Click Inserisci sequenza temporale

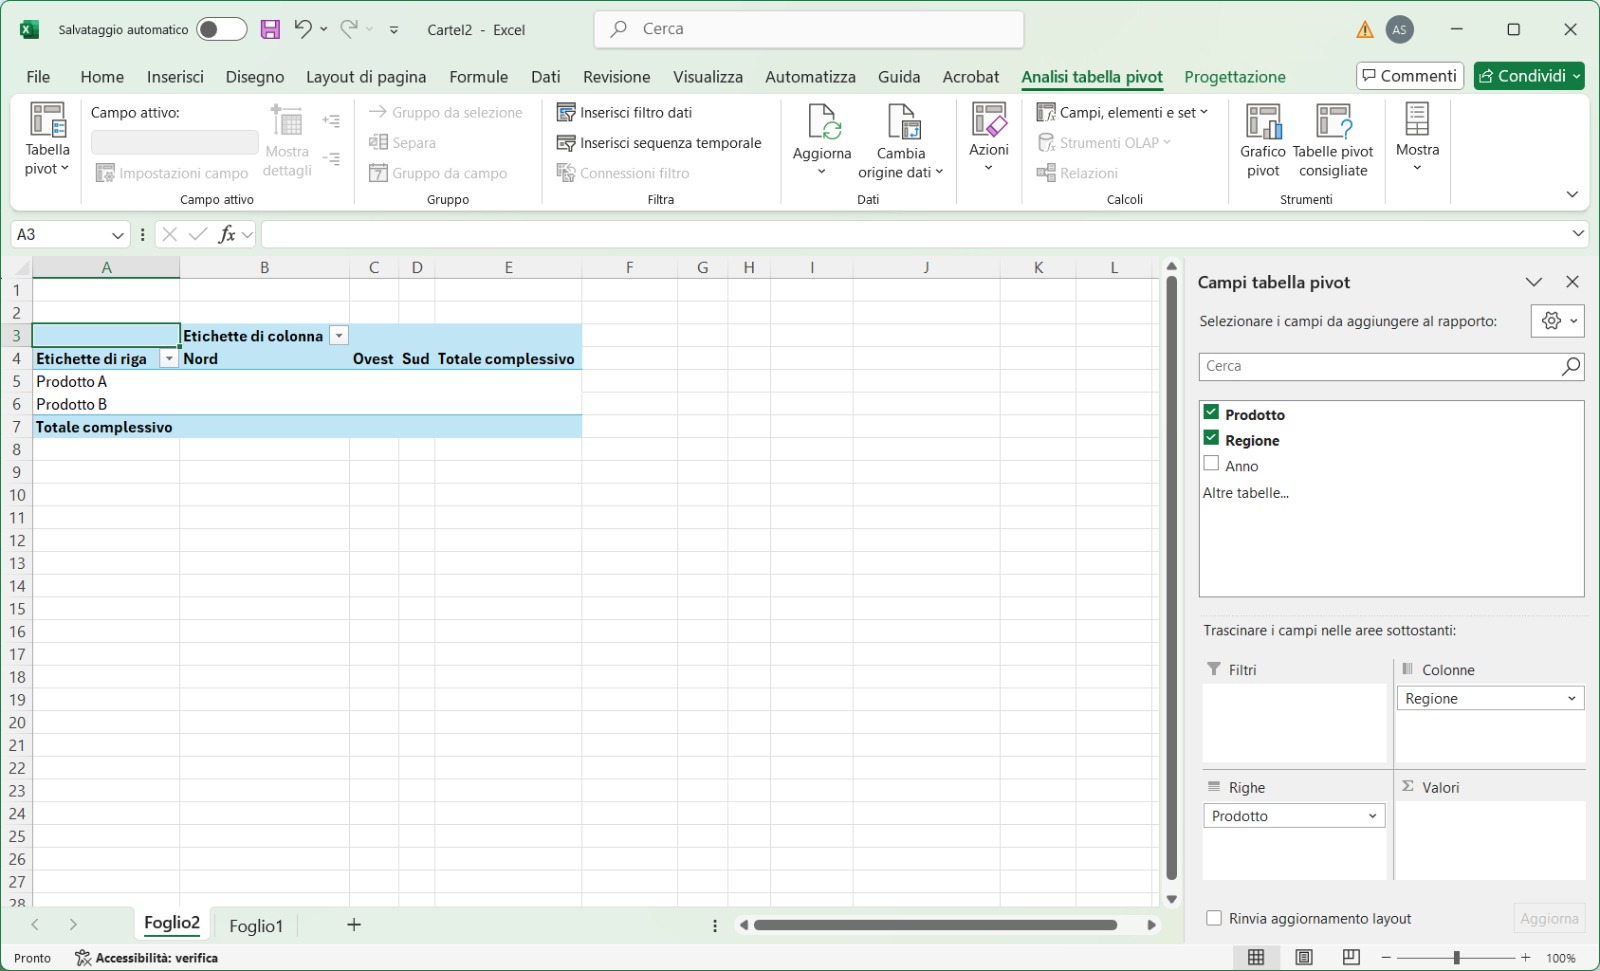pyautogui.click(x=660, y=143)
